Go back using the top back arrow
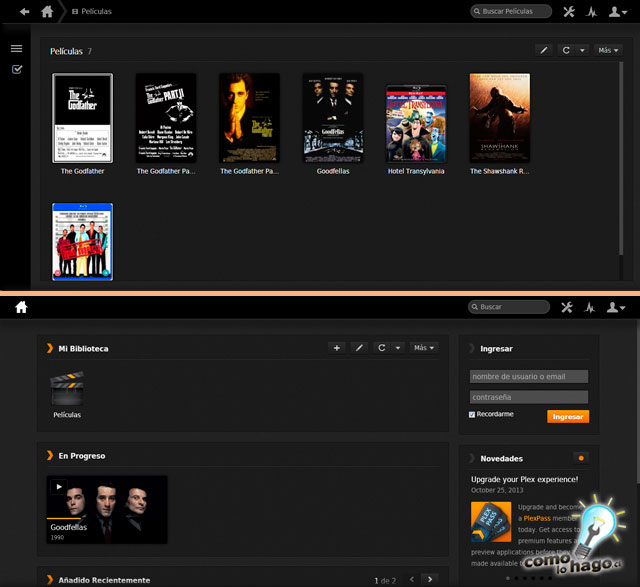The image size is (640, 587). point(24,11)
